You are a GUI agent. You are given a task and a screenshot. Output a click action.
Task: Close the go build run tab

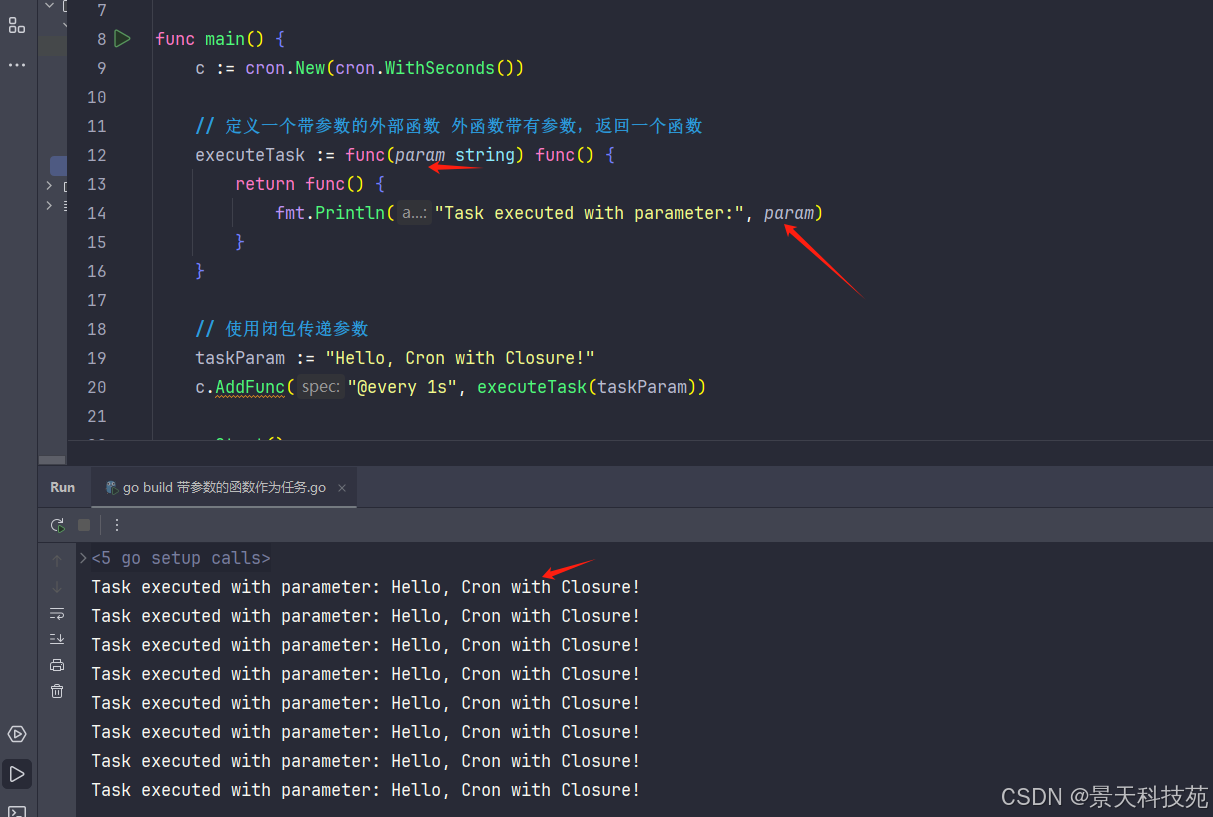coord(342,488)
